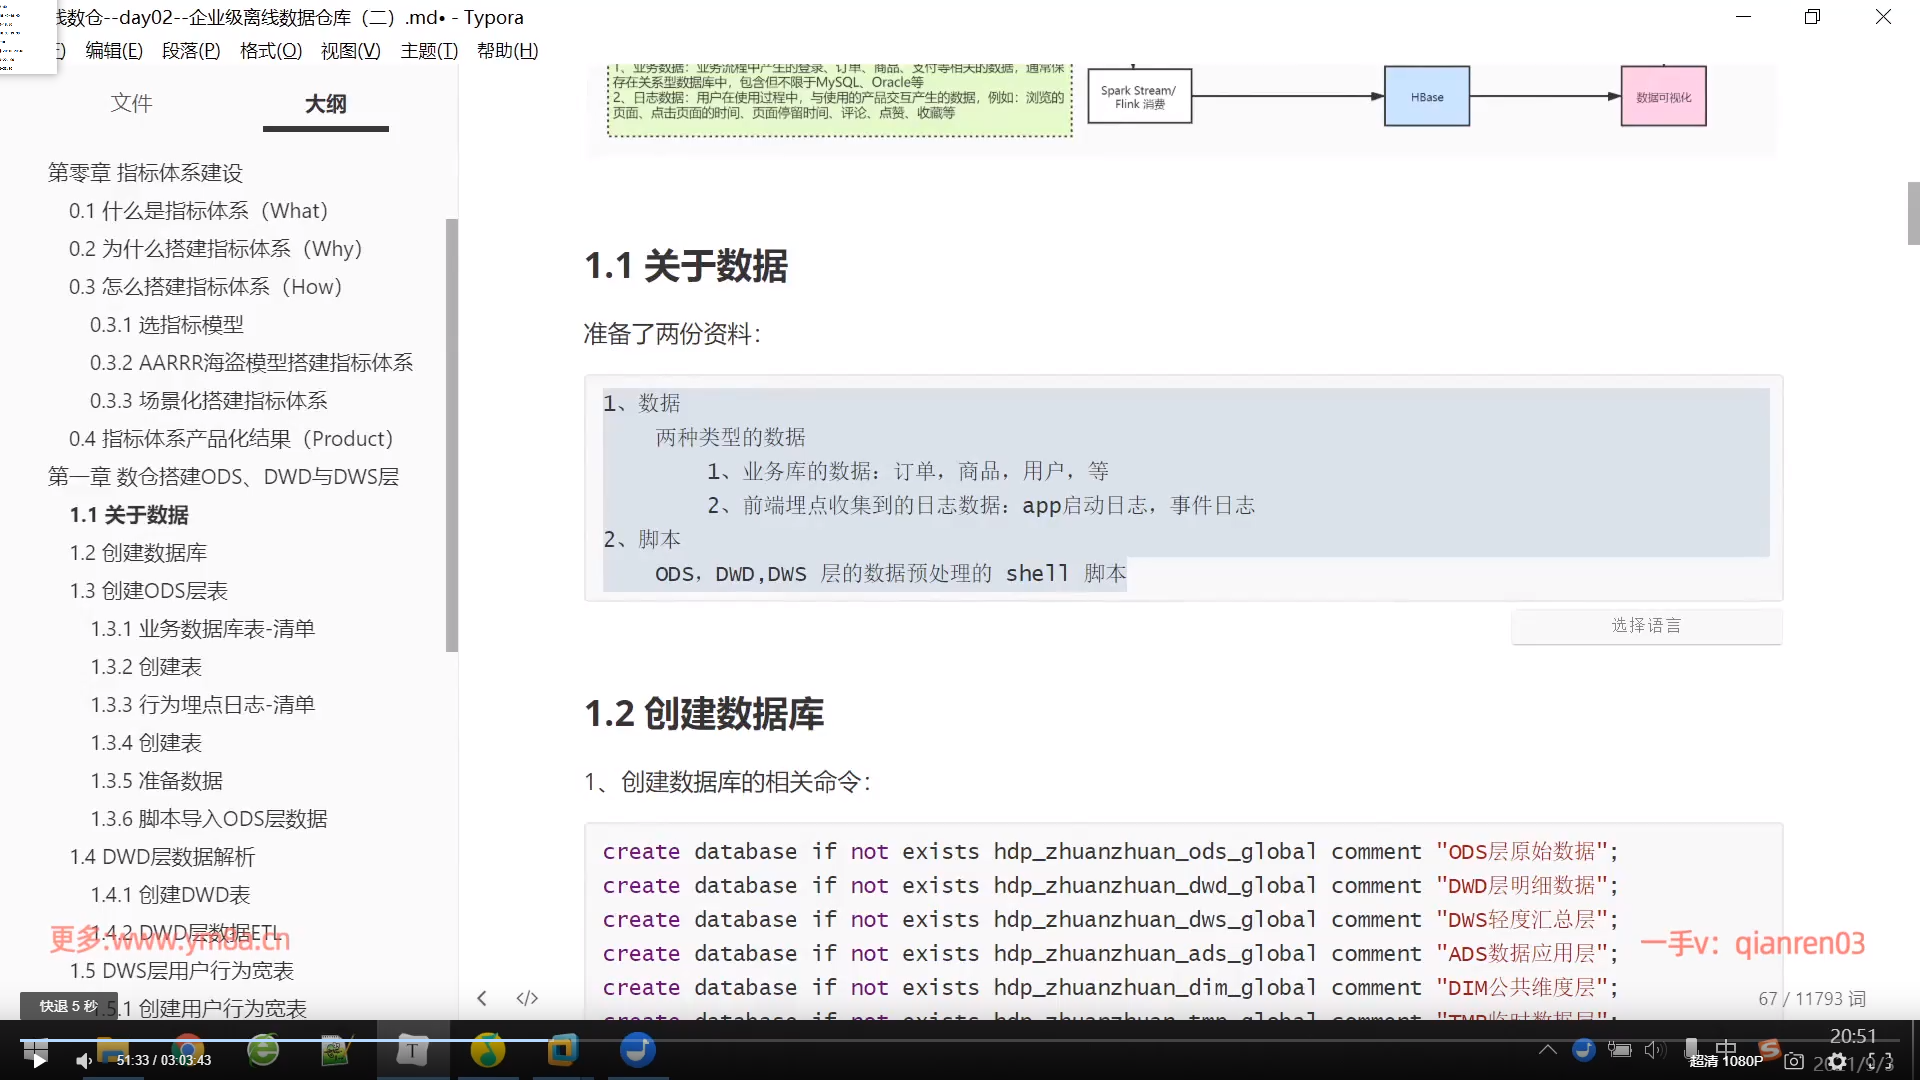Show hidden system tray icons
Viewport: 1920px width, 1080px height.
1547,1049
